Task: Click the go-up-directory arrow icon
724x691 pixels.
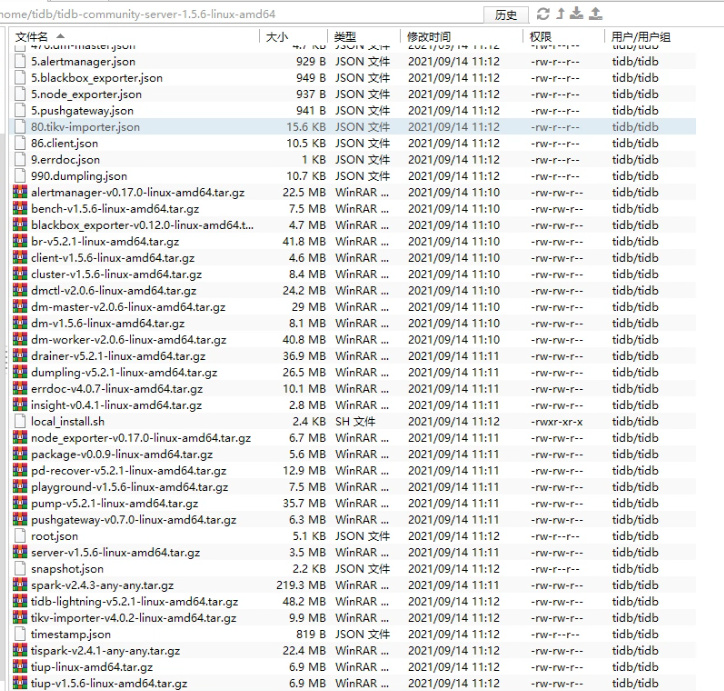Action: point(560,13)
